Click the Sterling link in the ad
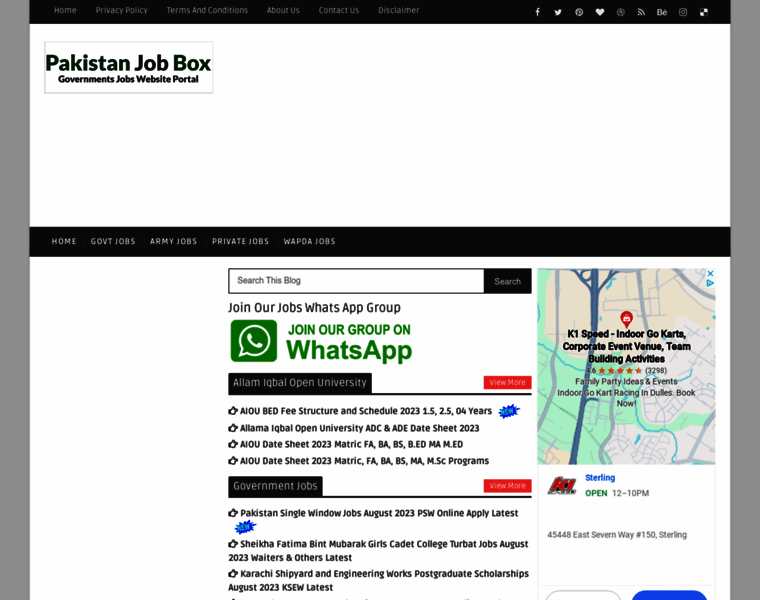This screenshot has width=760, height=600. pos(600,478)
